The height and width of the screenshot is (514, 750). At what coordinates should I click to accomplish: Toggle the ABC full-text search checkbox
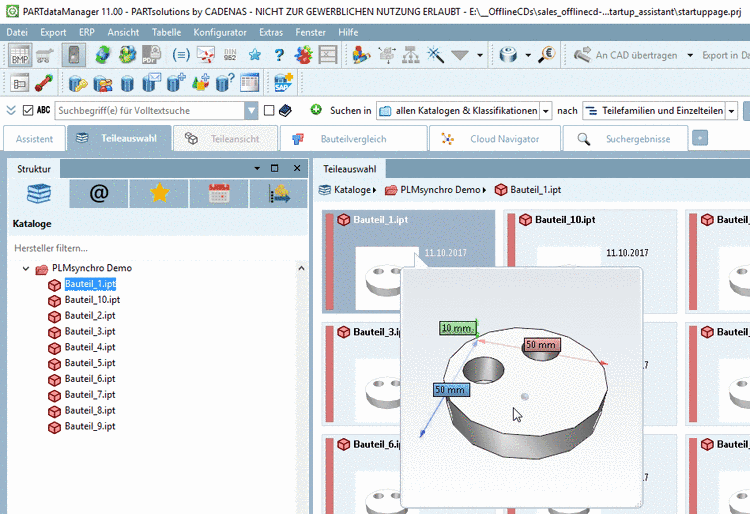click(x=28, y=110)
